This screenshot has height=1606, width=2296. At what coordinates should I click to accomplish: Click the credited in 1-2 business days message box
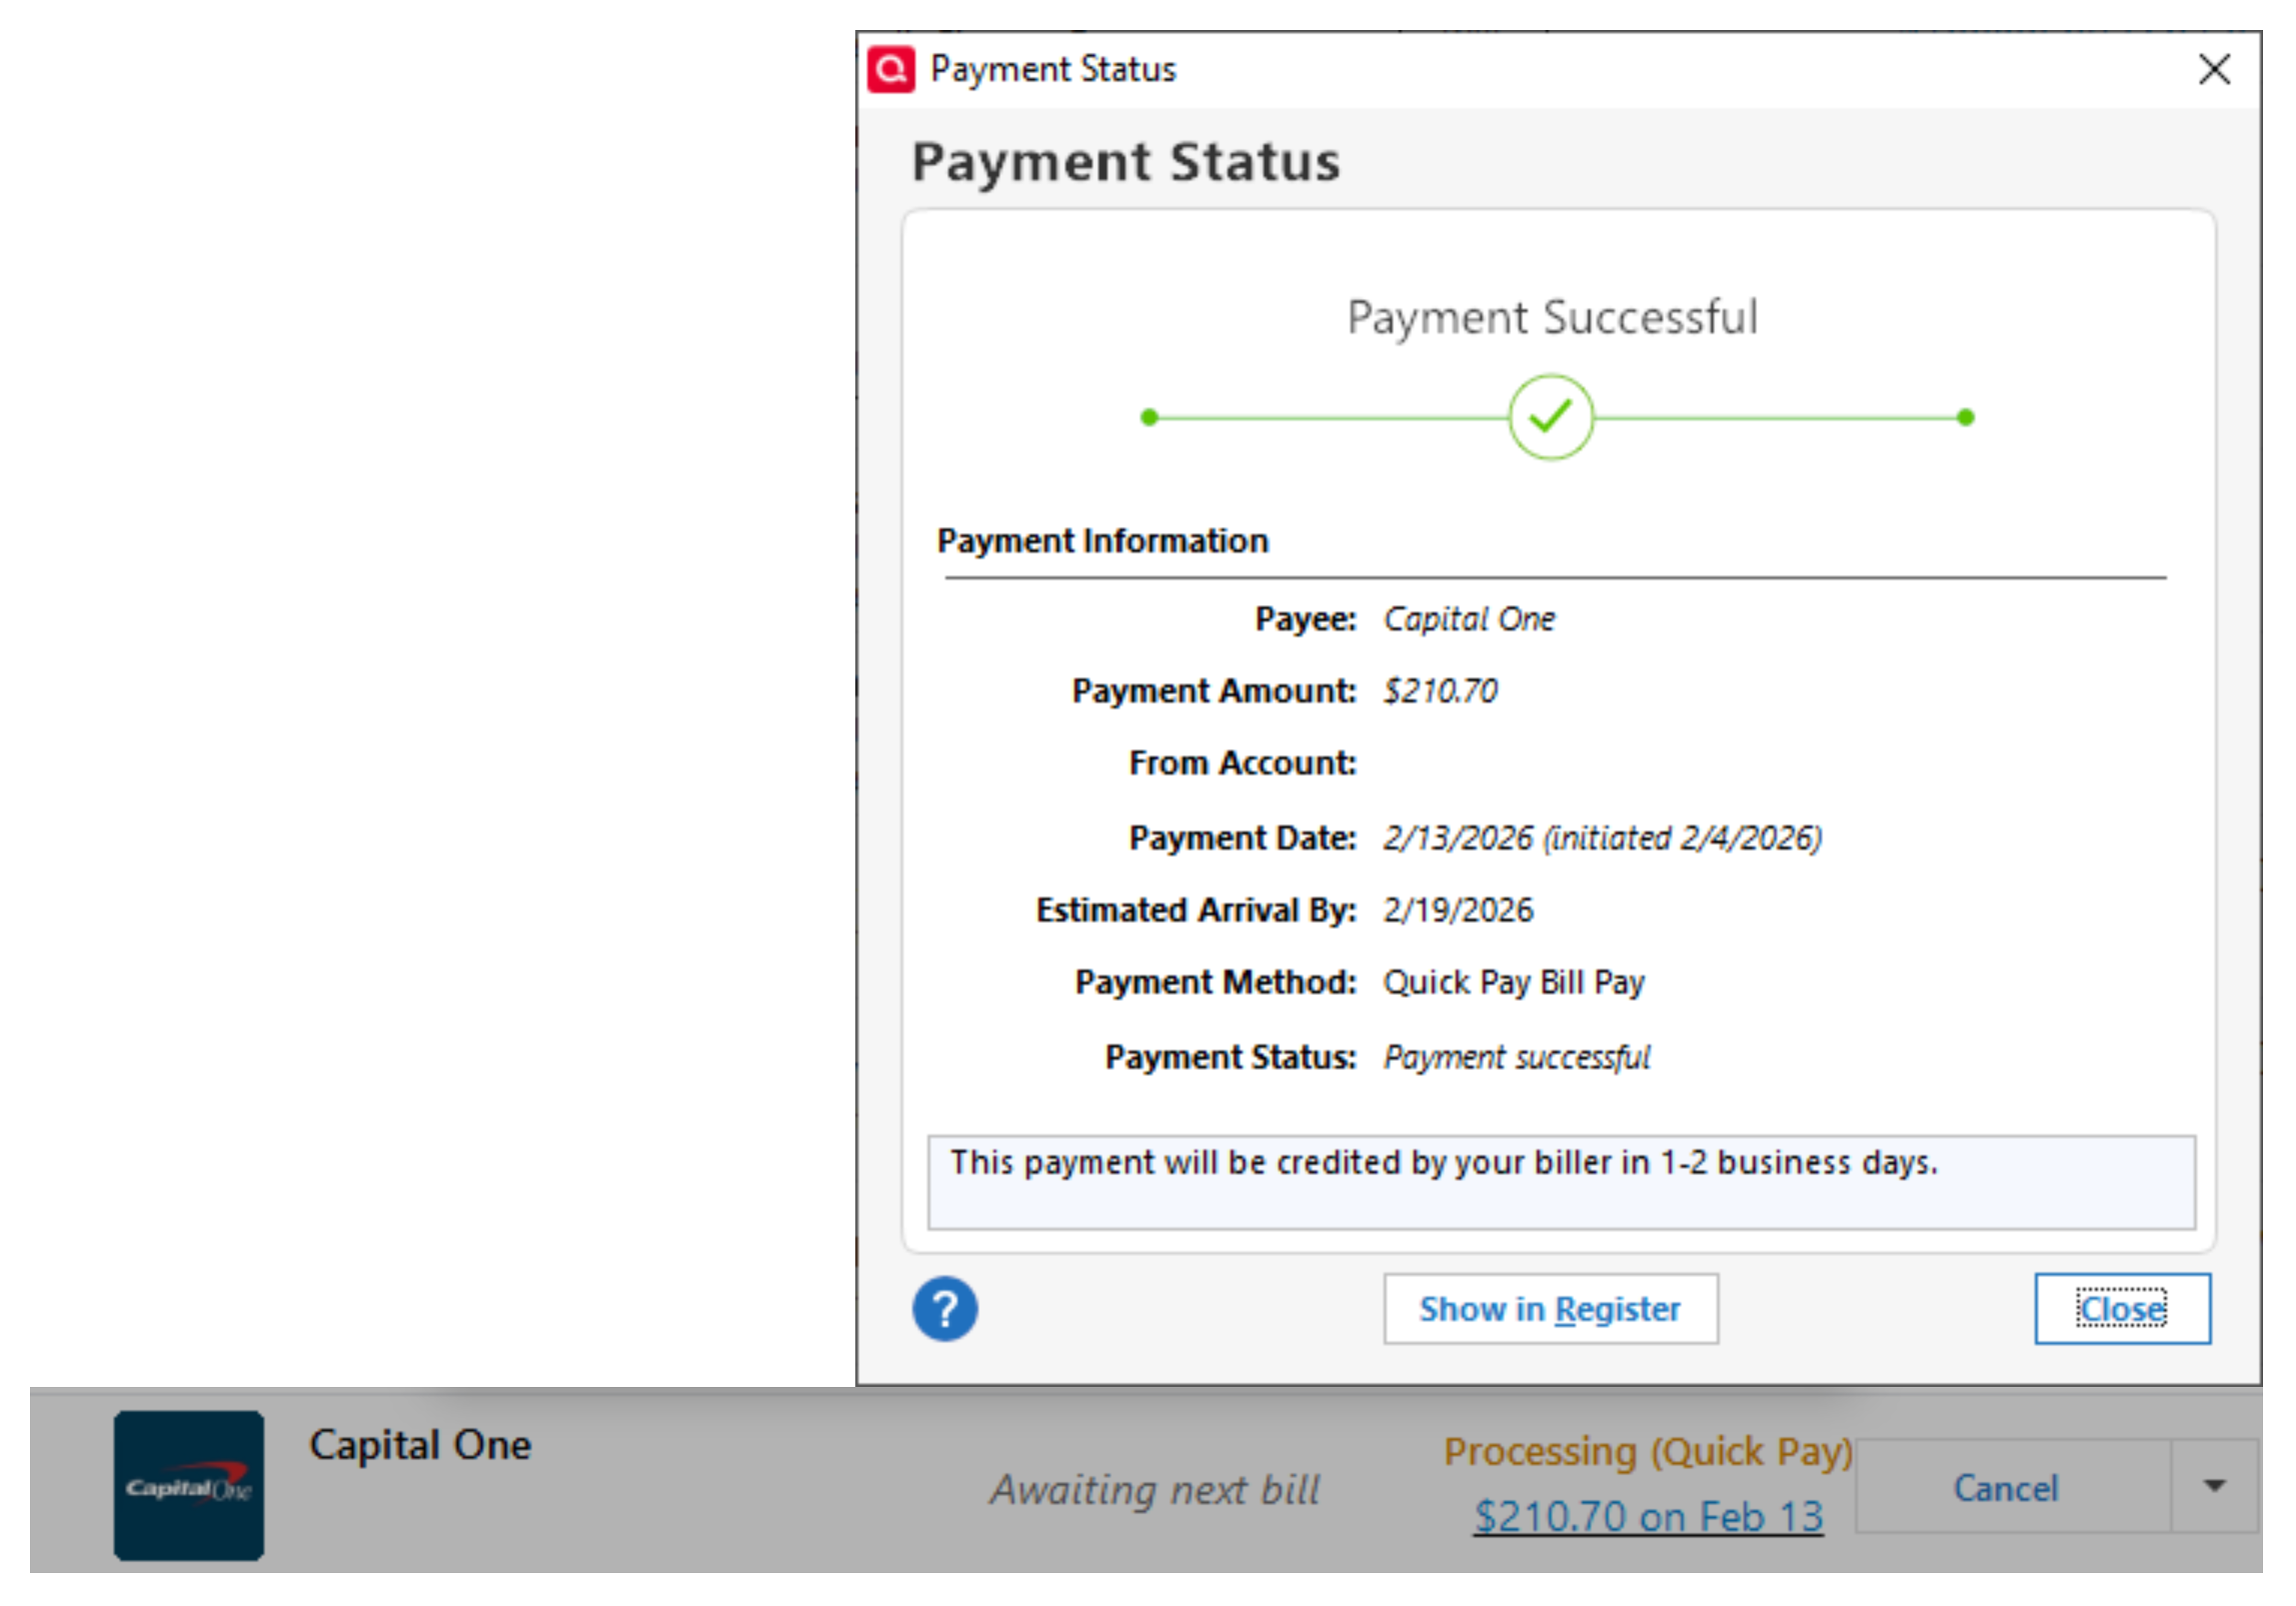click(1560, 1182)
